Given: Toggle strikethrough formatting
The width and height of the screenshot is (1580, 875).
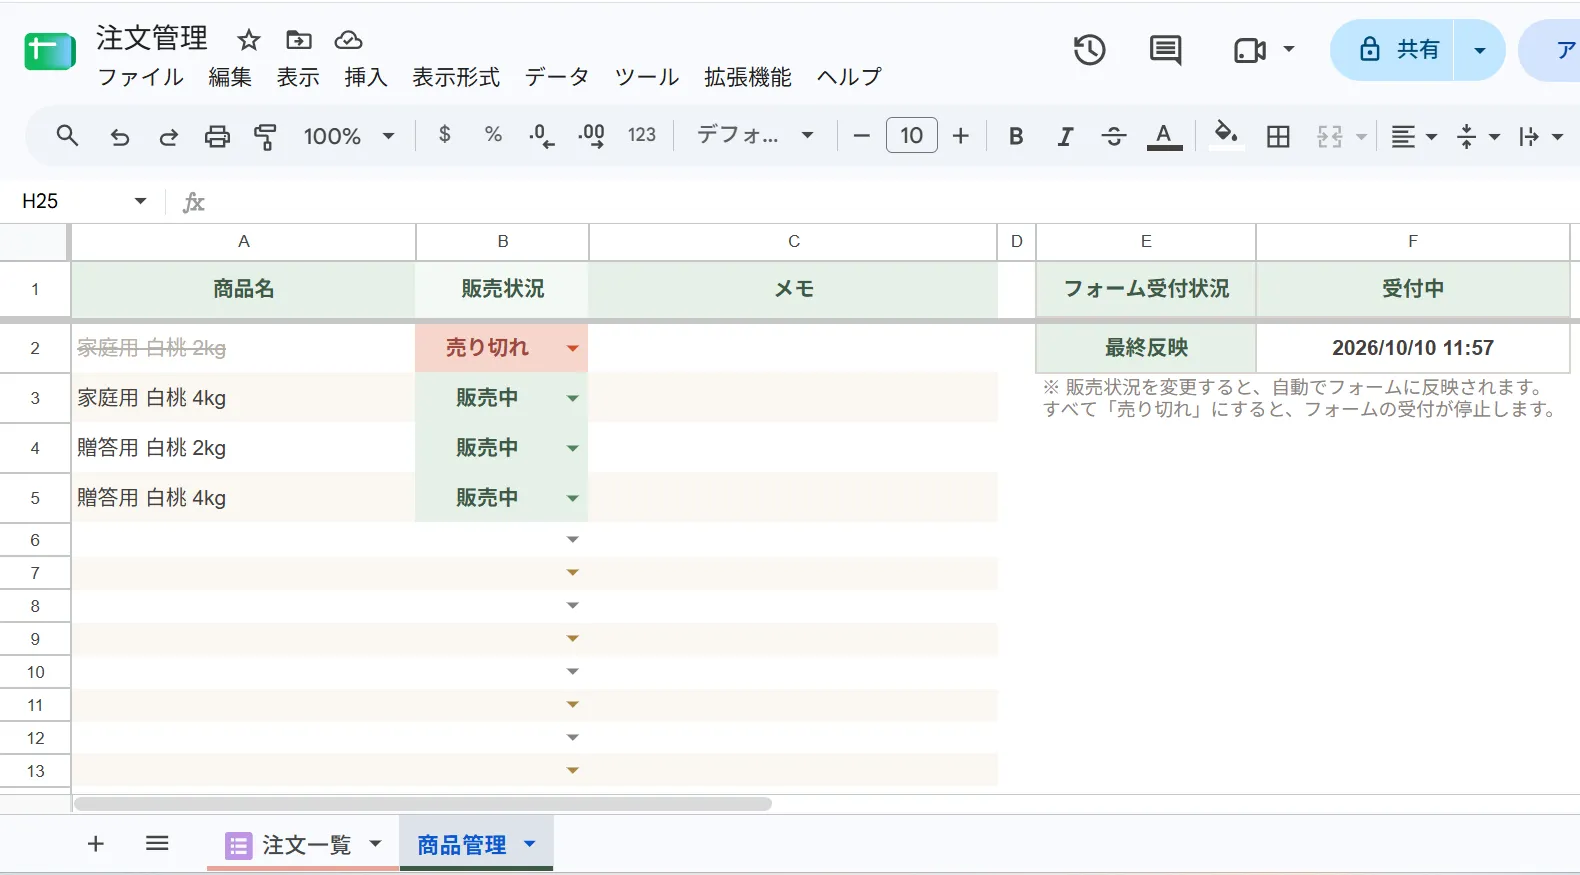Looking at the screenshot, I should click(1114, 136).
